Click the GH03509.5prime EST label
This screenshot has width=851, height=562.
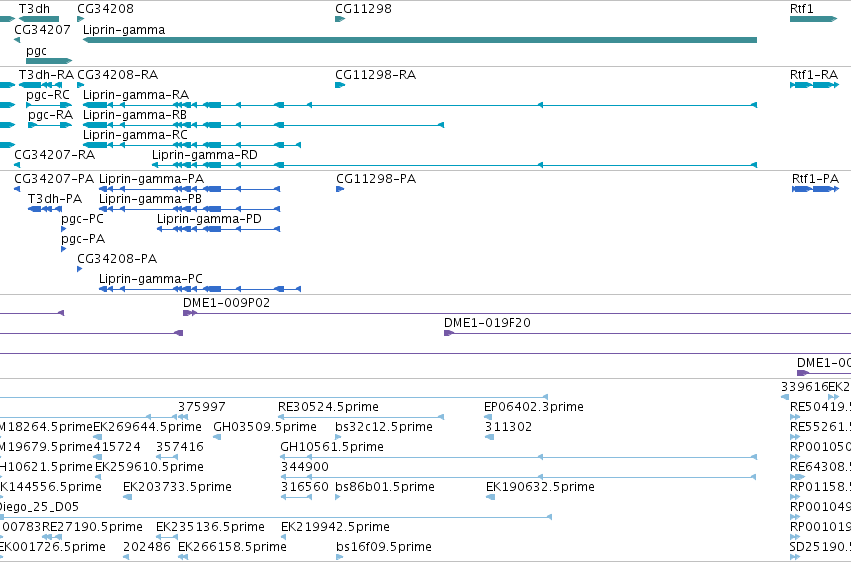[265, 427]
